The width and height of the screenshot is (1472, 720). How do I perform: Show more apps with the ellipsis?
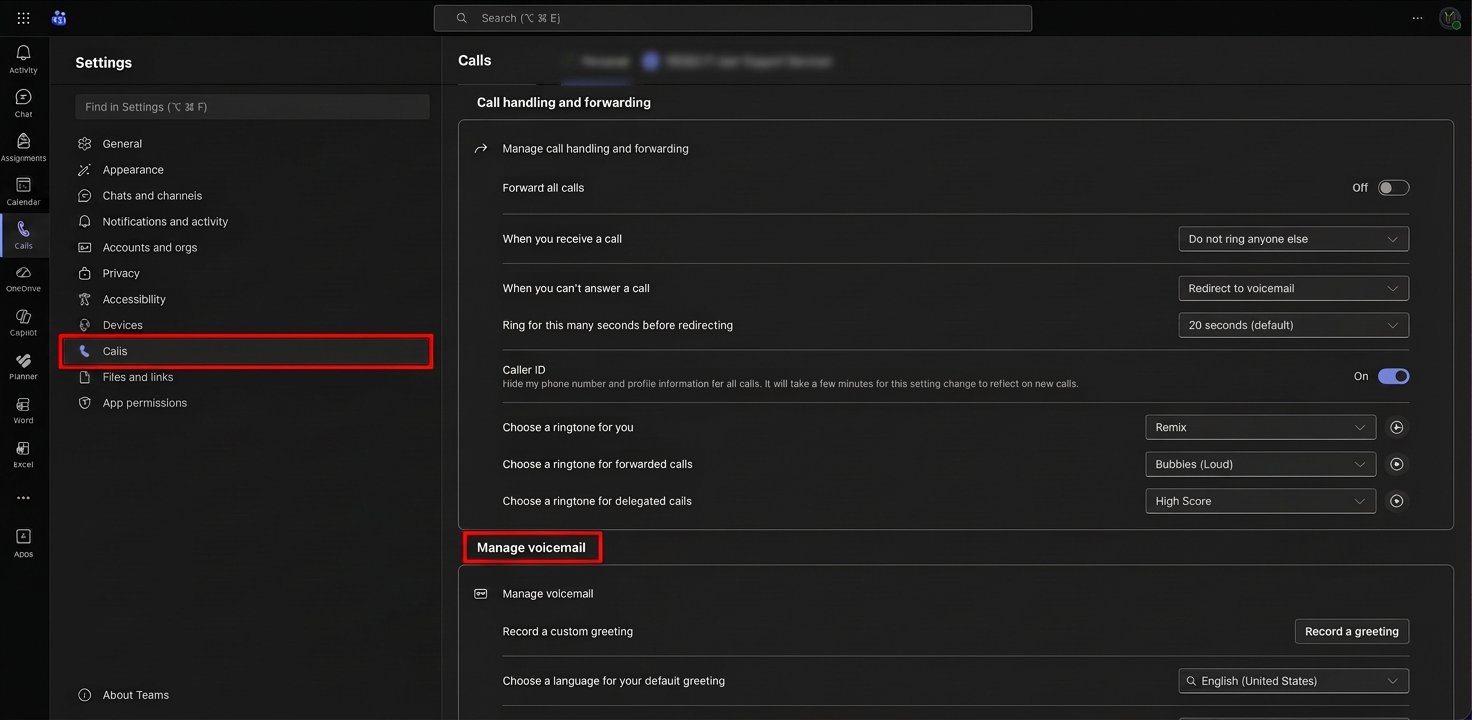[x=23, y=498]
